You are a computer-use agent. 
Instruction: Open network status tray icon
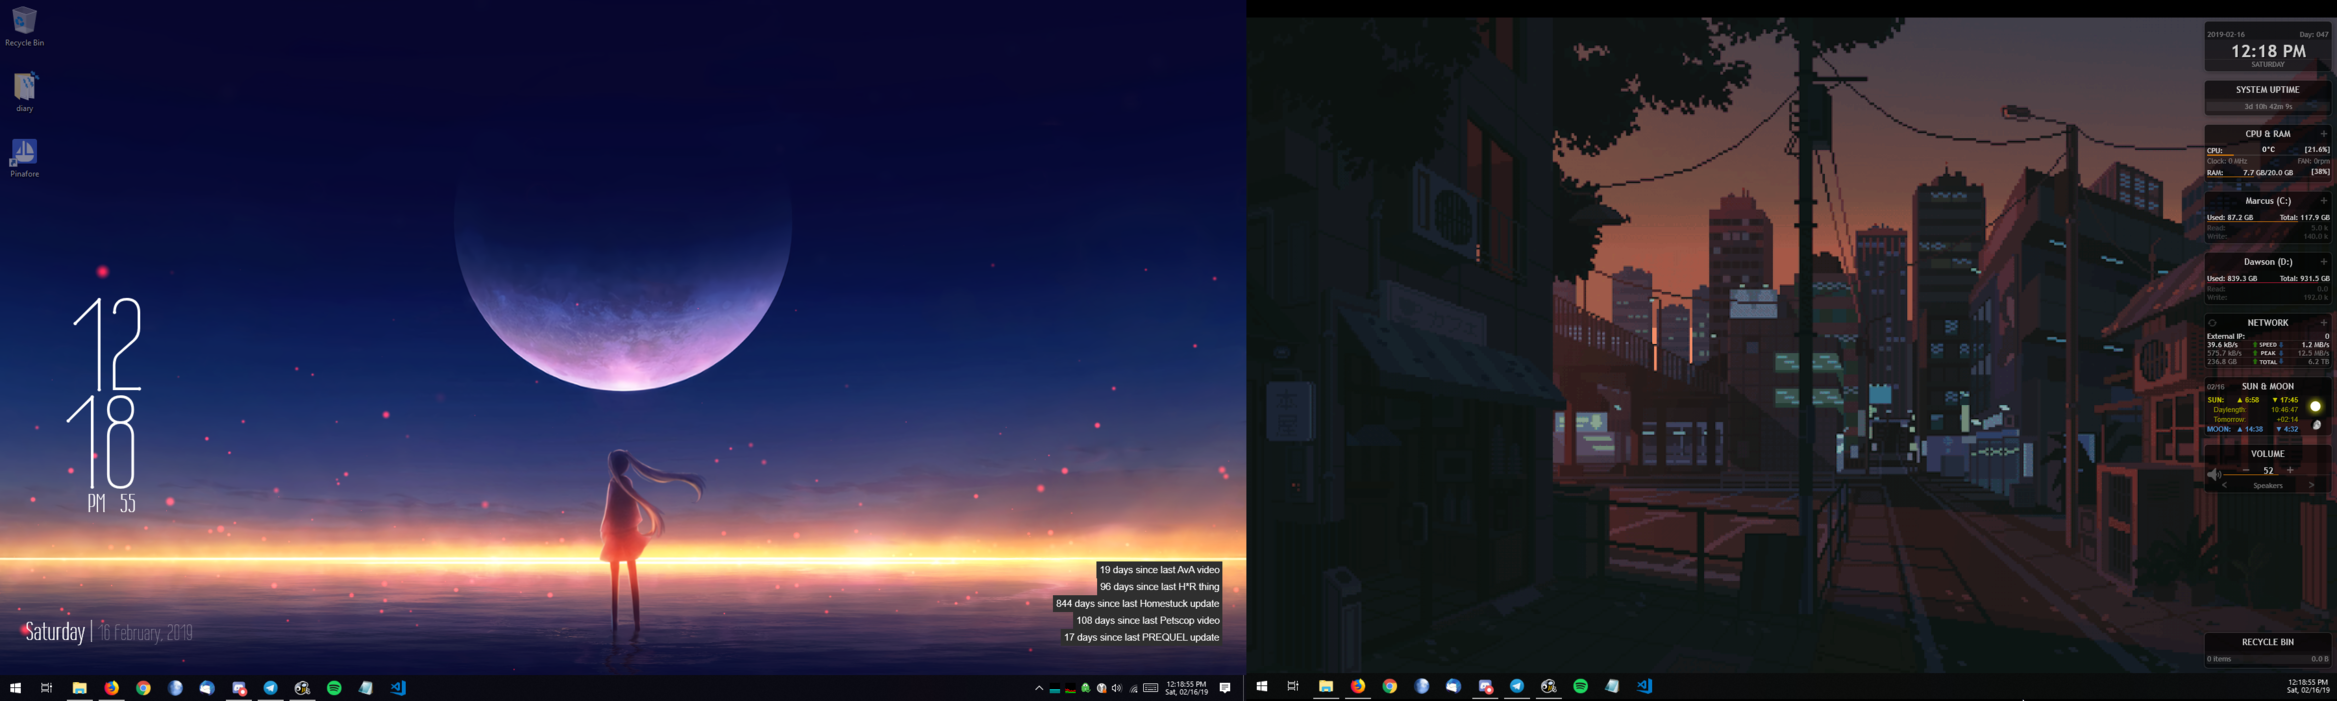click(x=1133, y=688)
